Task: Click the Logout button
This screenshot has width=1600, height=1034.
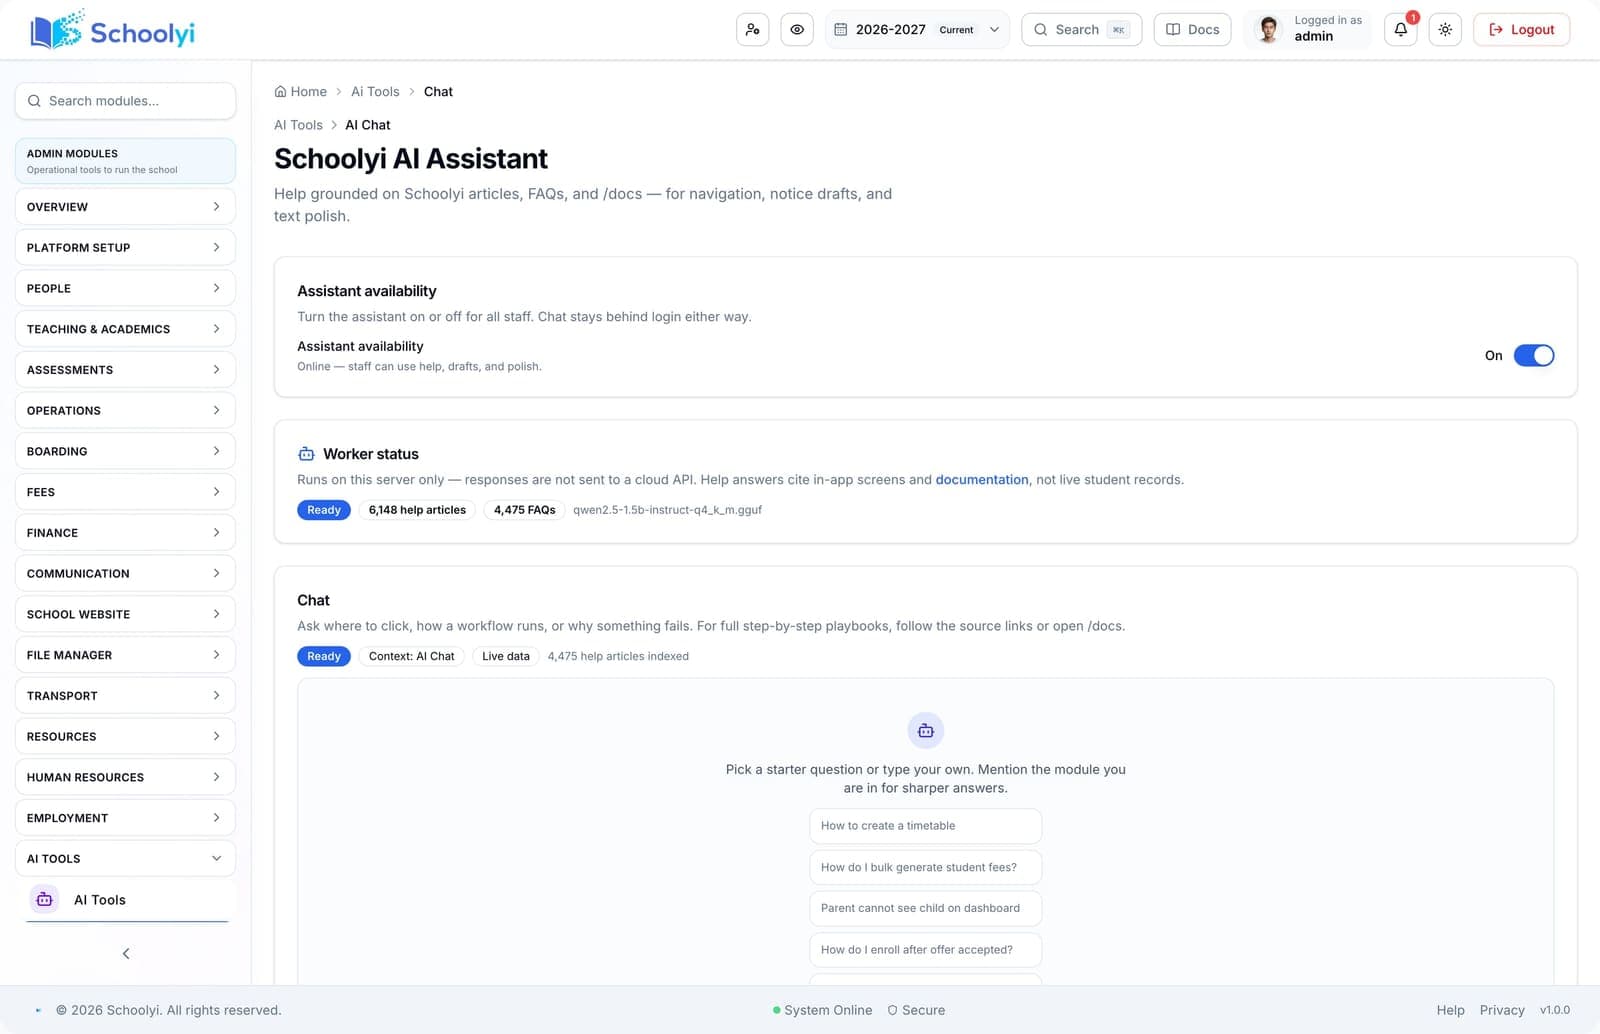Action: pos(1521,30)
